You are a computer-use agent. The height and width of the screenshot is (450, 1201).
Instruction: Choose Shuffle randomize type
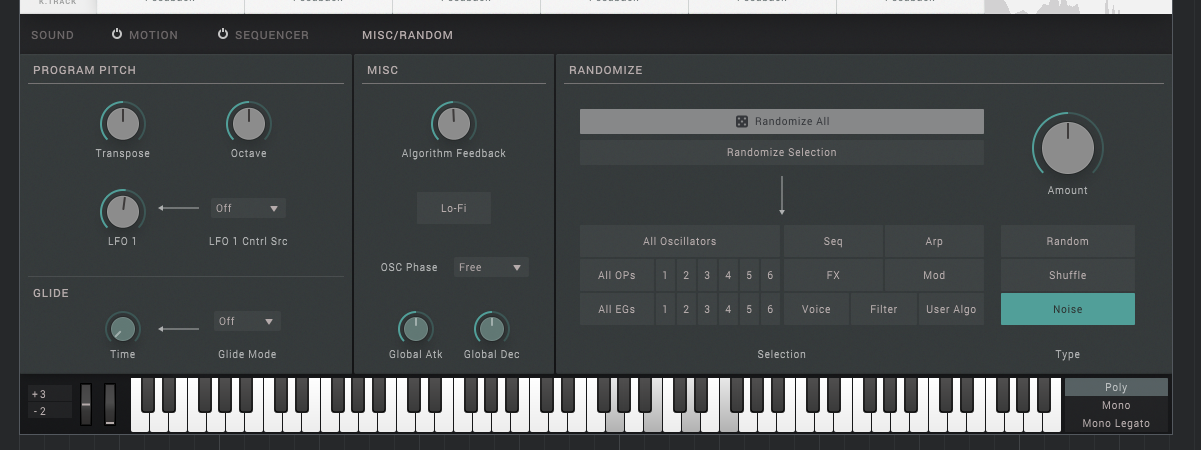[x=1067, y=275]
